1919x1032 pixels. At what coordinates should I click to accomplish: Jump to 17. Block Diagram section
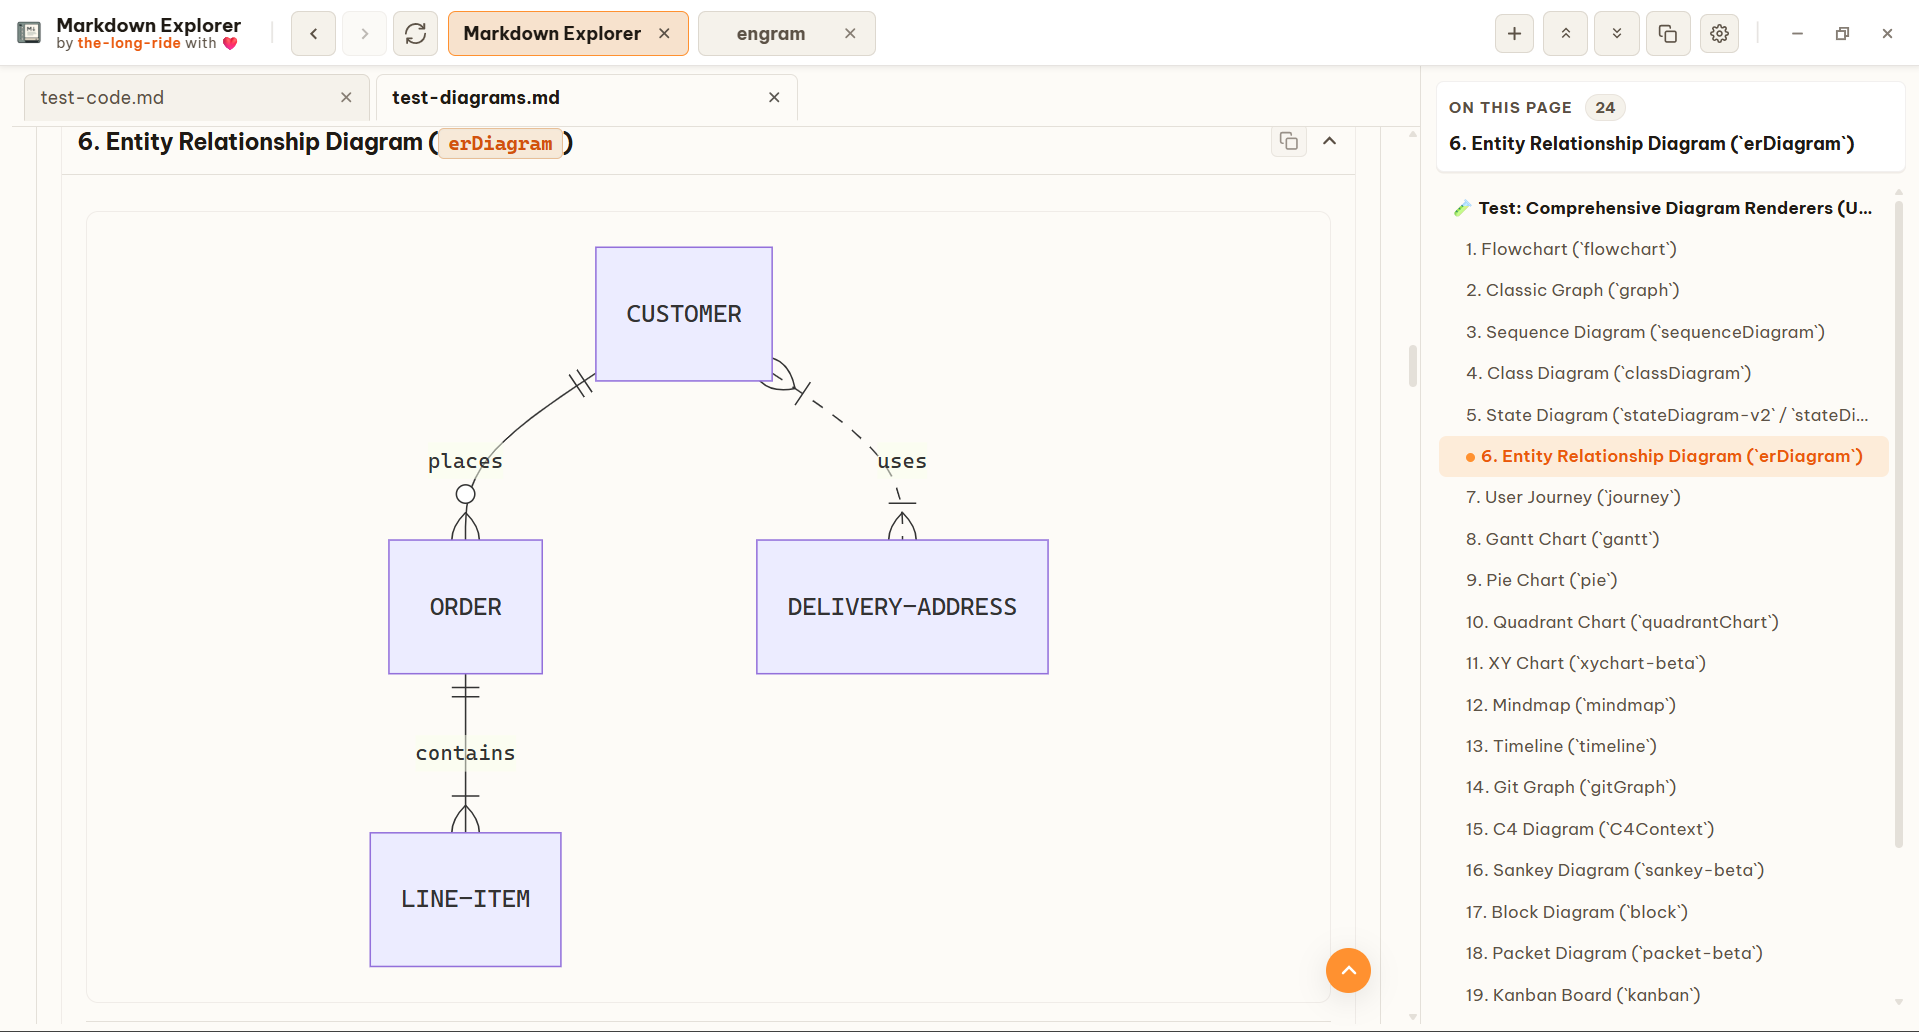coord(1663,912)
